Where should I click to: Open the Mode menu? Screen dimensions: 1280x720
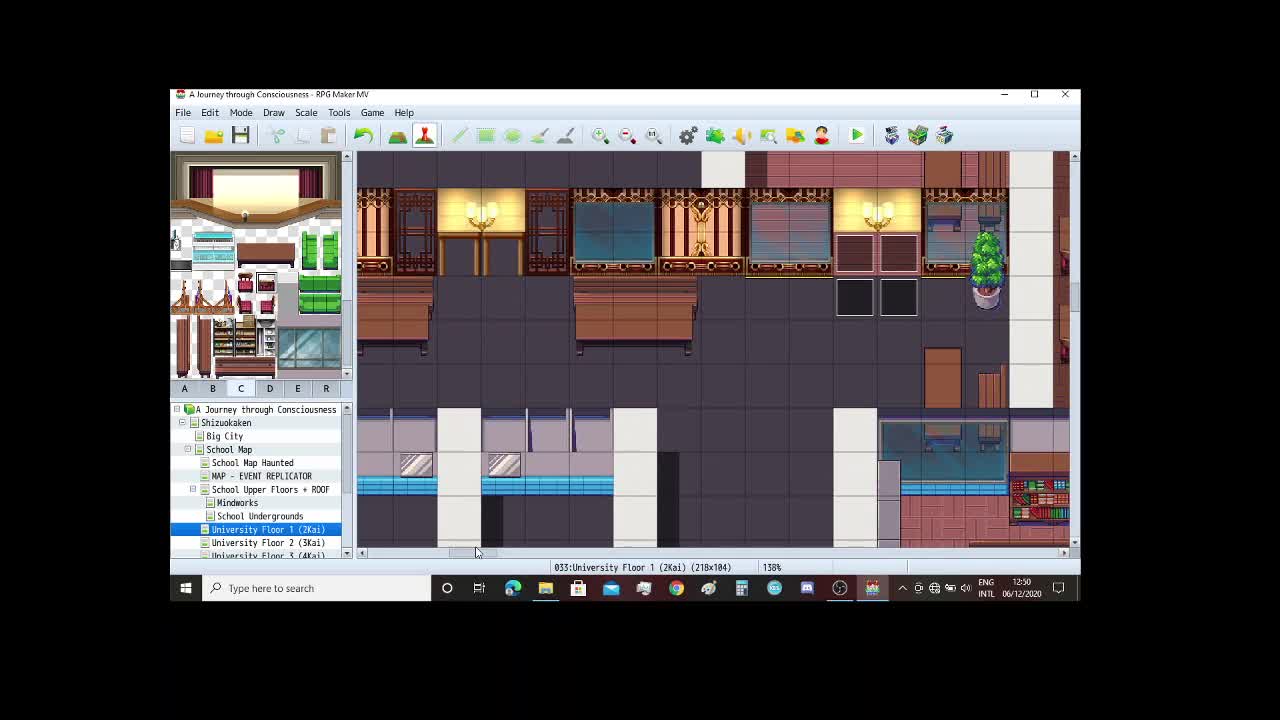[x=241, y=112]
